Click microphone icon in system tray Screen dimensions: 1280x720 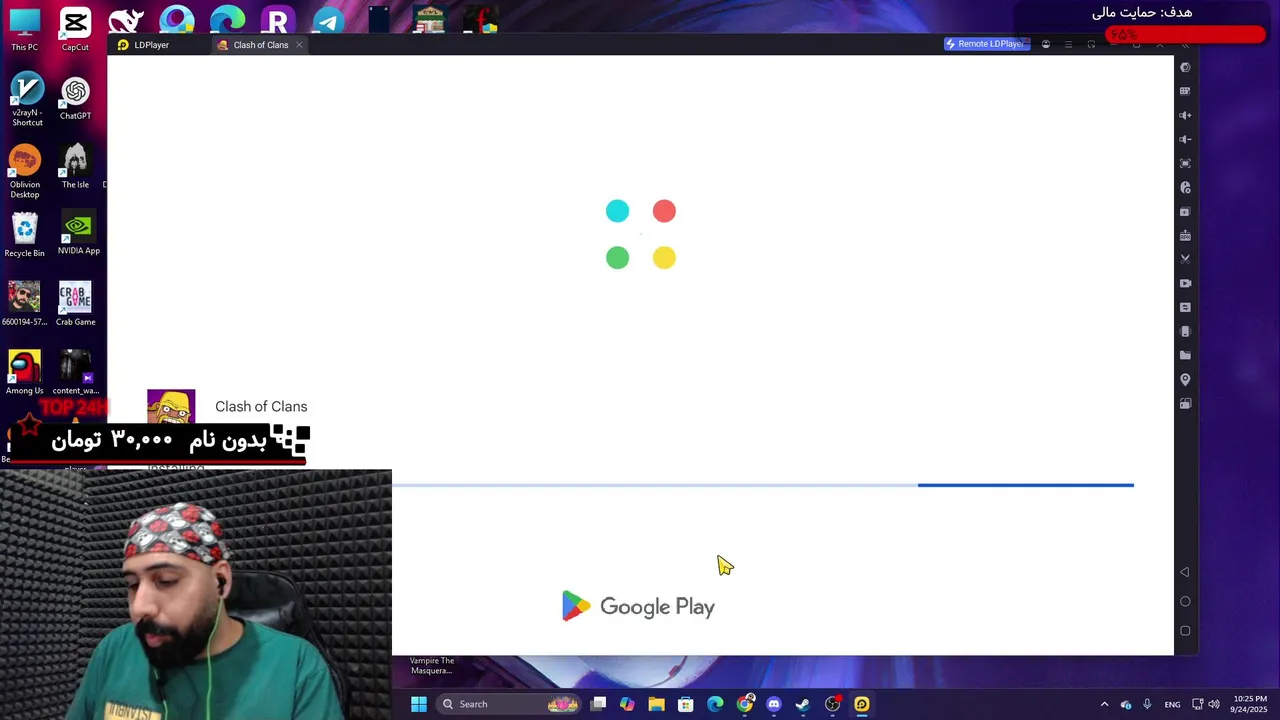tap(1147, 704)
